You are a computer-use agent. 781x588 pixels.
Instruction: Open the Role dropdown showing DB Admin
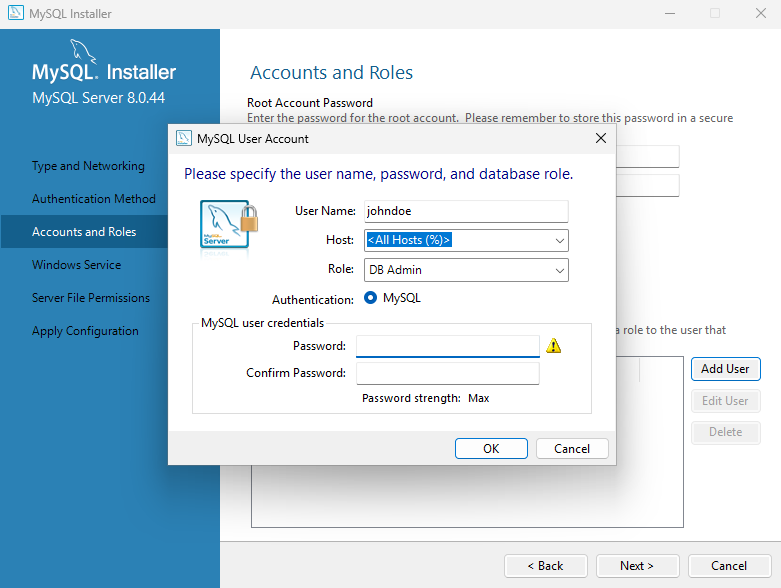(558, 270)
